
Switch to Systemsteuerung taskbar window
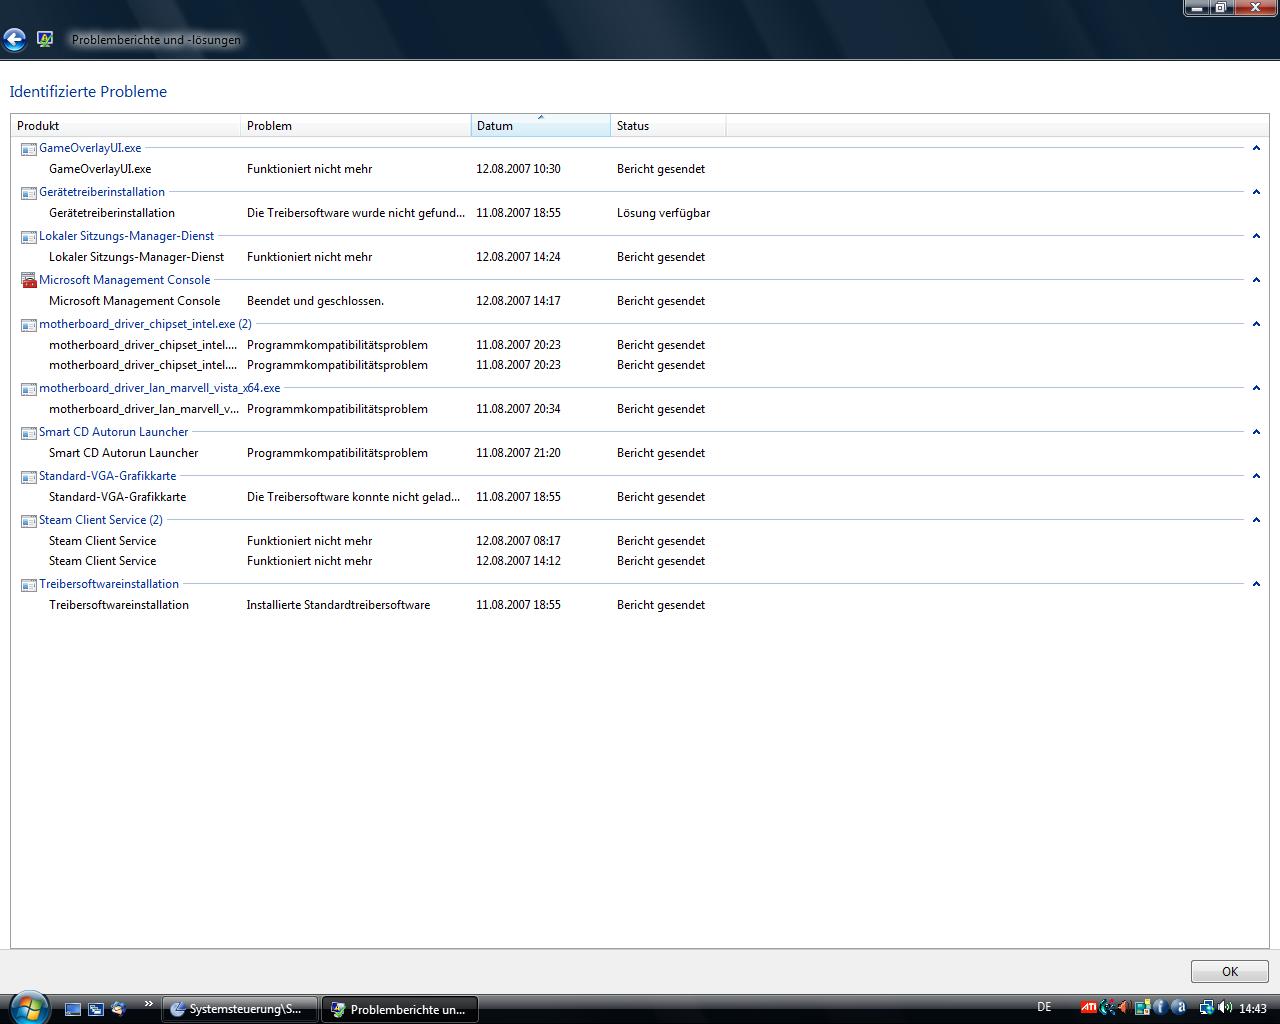point(240,1009)
